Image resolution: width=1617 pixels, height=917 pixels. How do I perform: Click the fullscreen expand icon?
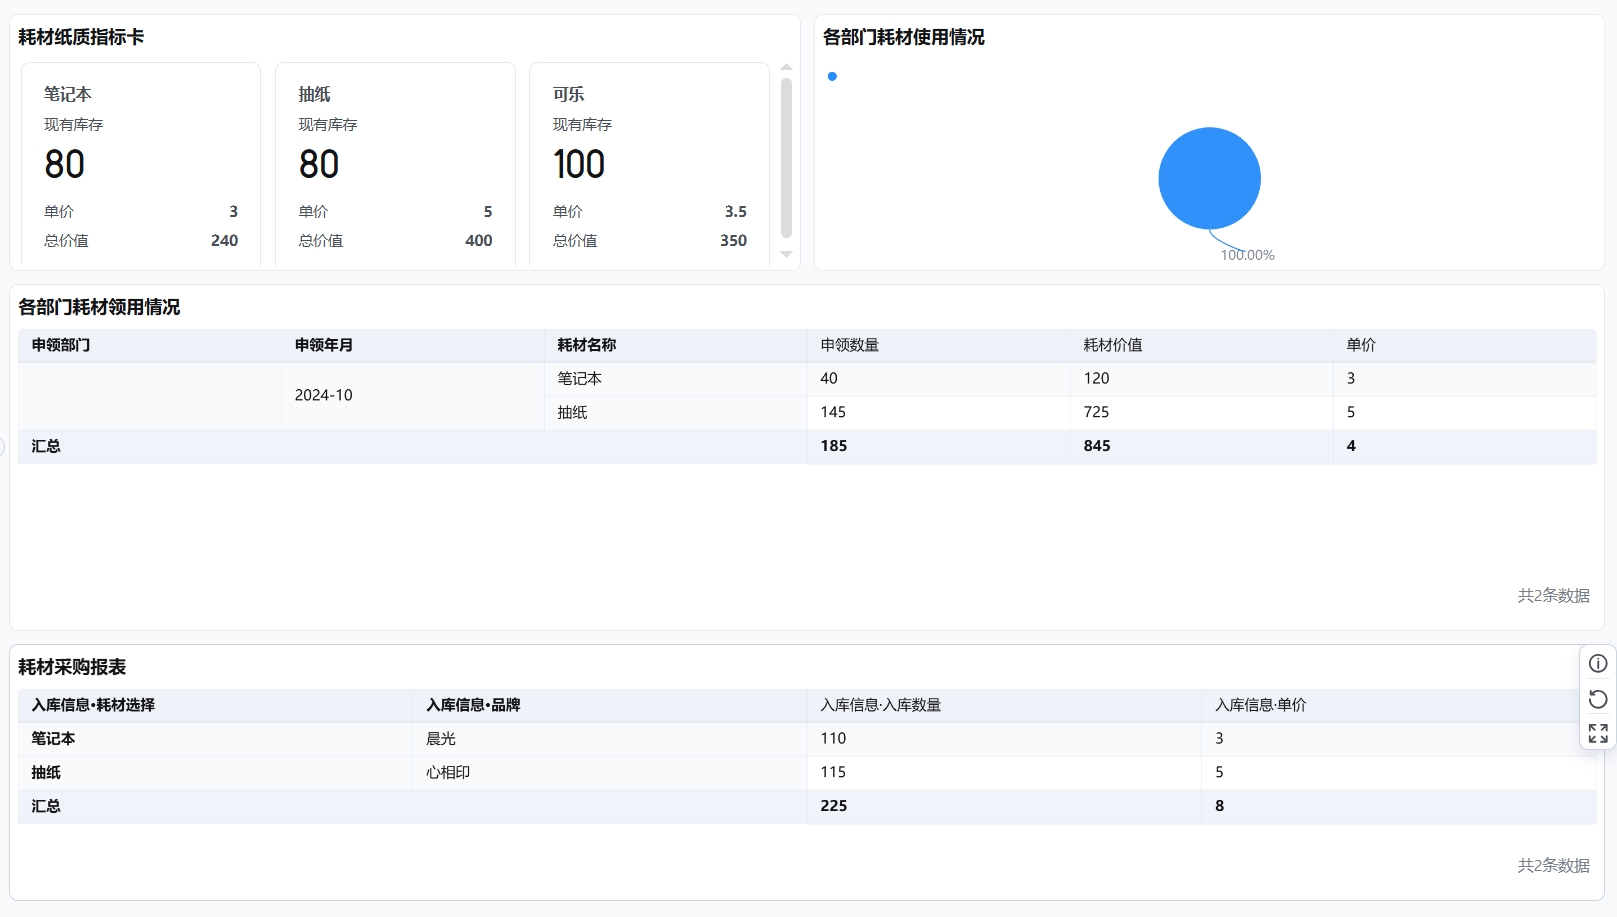coord(1597,733)
